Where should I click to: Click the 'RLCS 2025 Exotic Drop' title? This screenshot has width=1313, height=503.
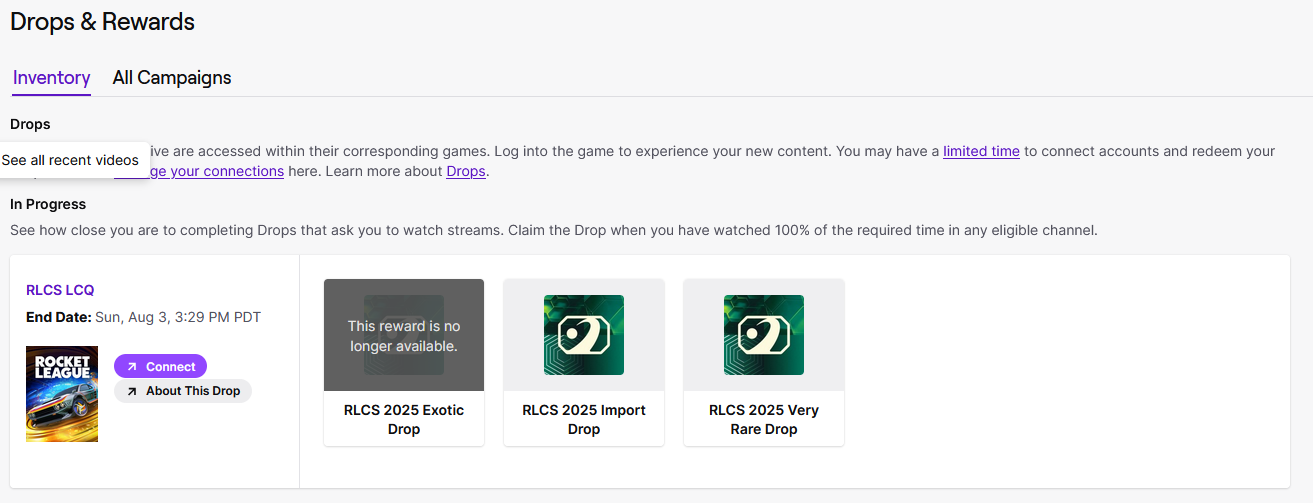click(404, 420)
